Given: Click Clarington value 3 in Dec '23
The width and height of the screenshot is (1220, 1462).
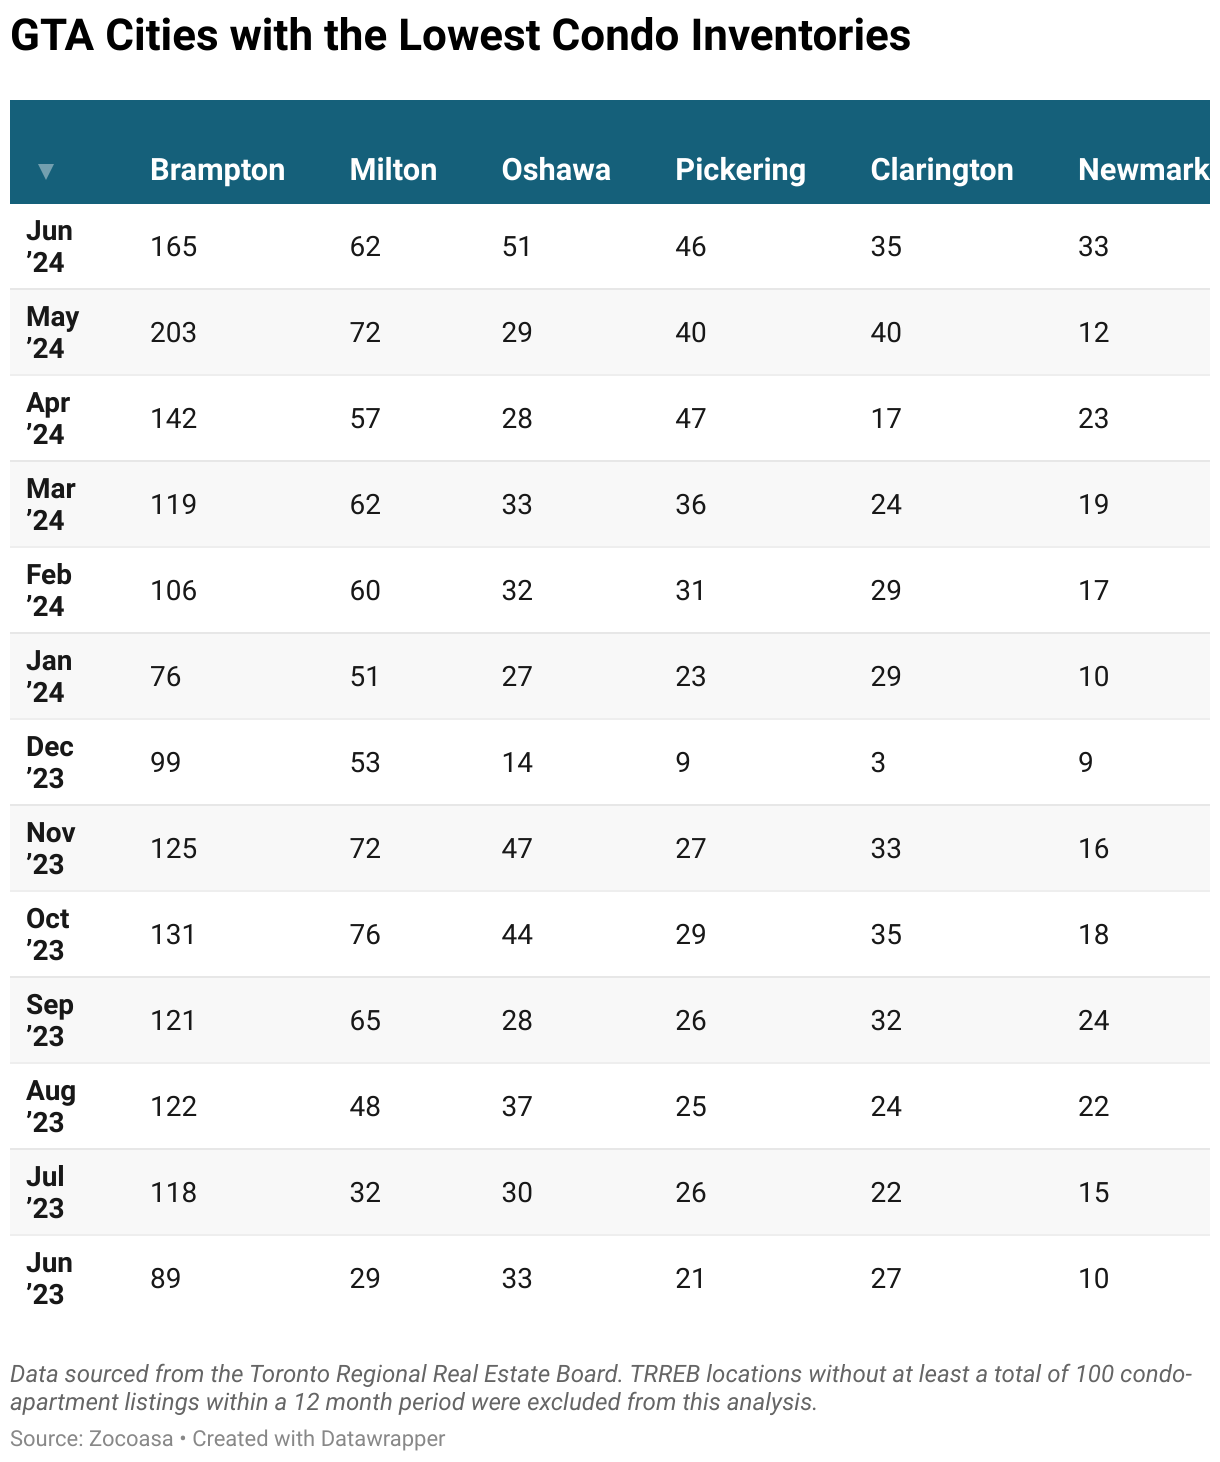Looking at the screenshot, I should tap(878, 762).
